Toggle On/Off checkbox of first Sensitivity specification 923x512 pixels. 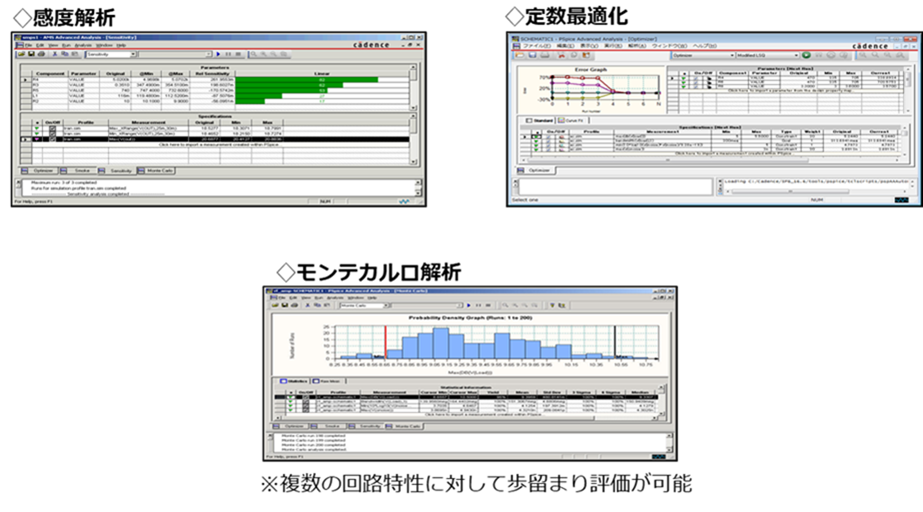[x=51, y=128]
